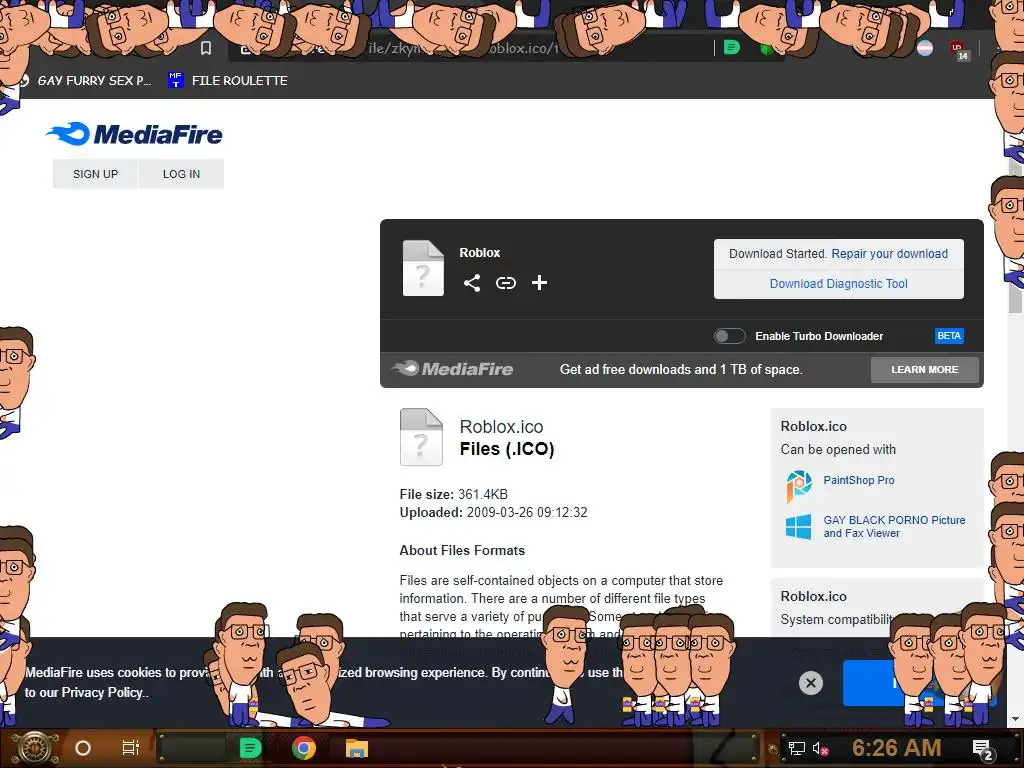Click the blue Windows logo icon
Screen dimensions: 1024x768
pos(798,526)
